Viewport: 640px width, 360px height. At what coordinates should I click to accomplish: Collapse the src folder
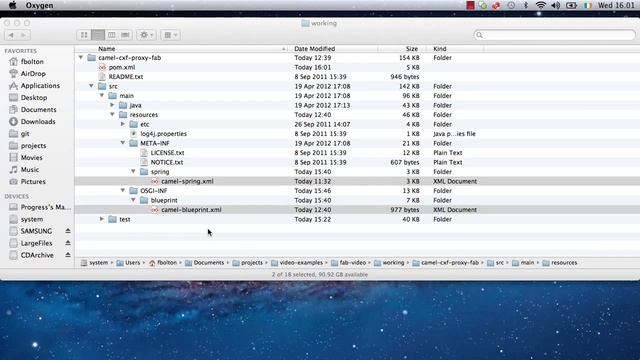coord(91,86)
